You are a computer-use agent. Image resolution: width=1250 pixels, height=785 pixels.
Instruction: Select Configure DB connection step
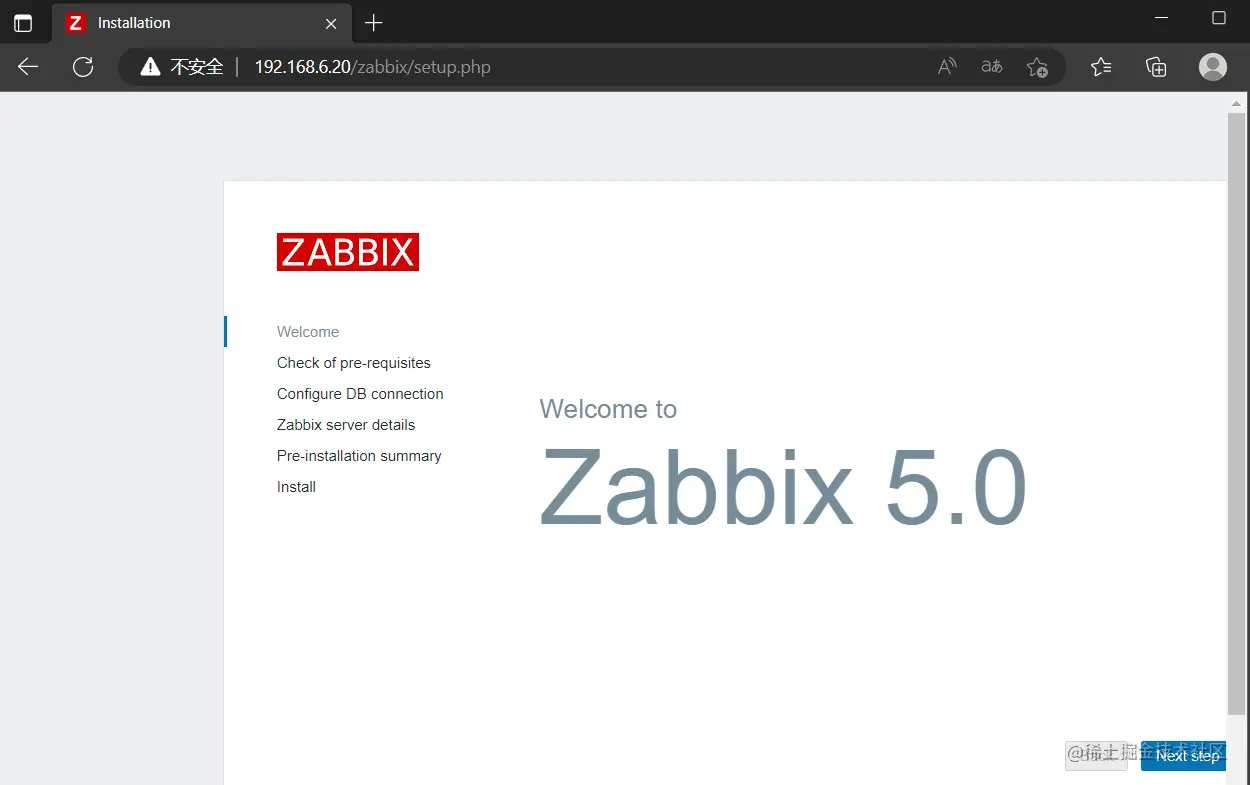[360, 394]
